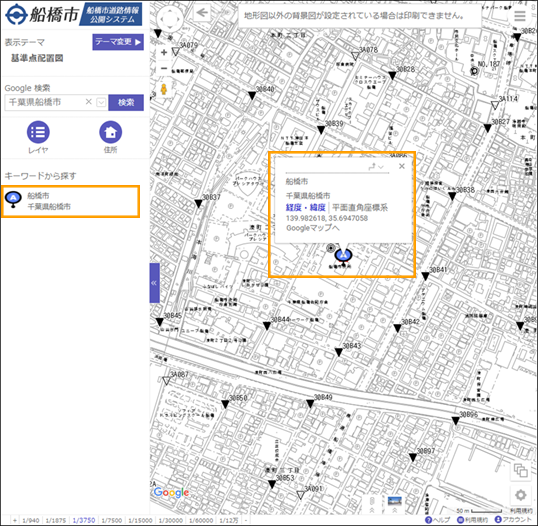Click control point triangle 30B28
538x526 pixels.
point(392,75)
